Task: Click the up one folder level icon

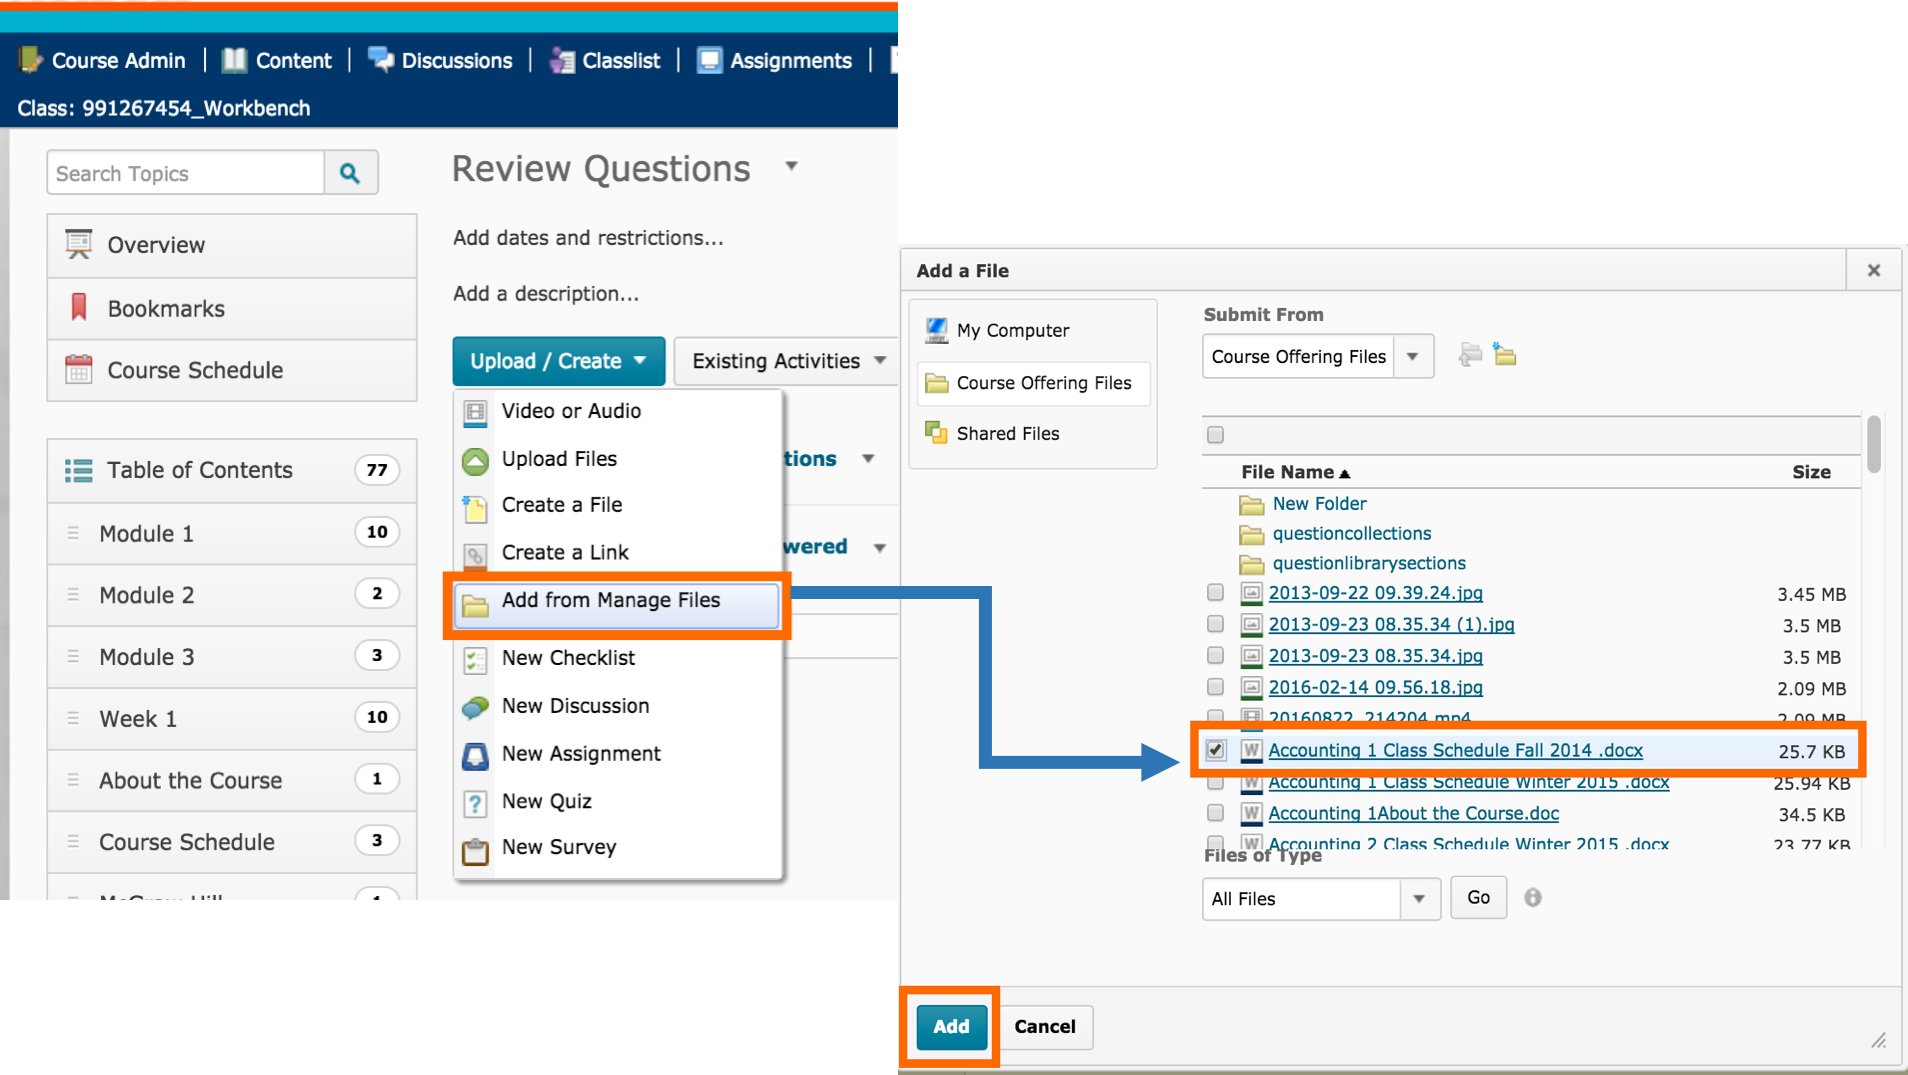Action: point(1470,354)
